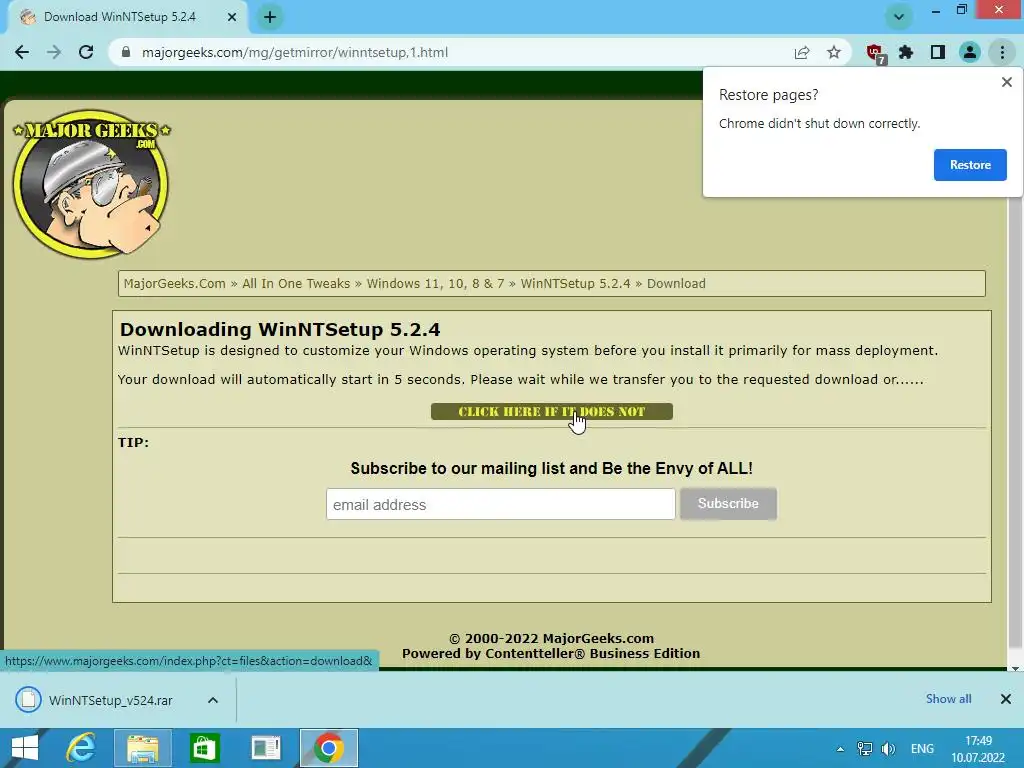Click the 'Click here if it does not' button
Screen dimensions: 1024x768
[551, 411]
